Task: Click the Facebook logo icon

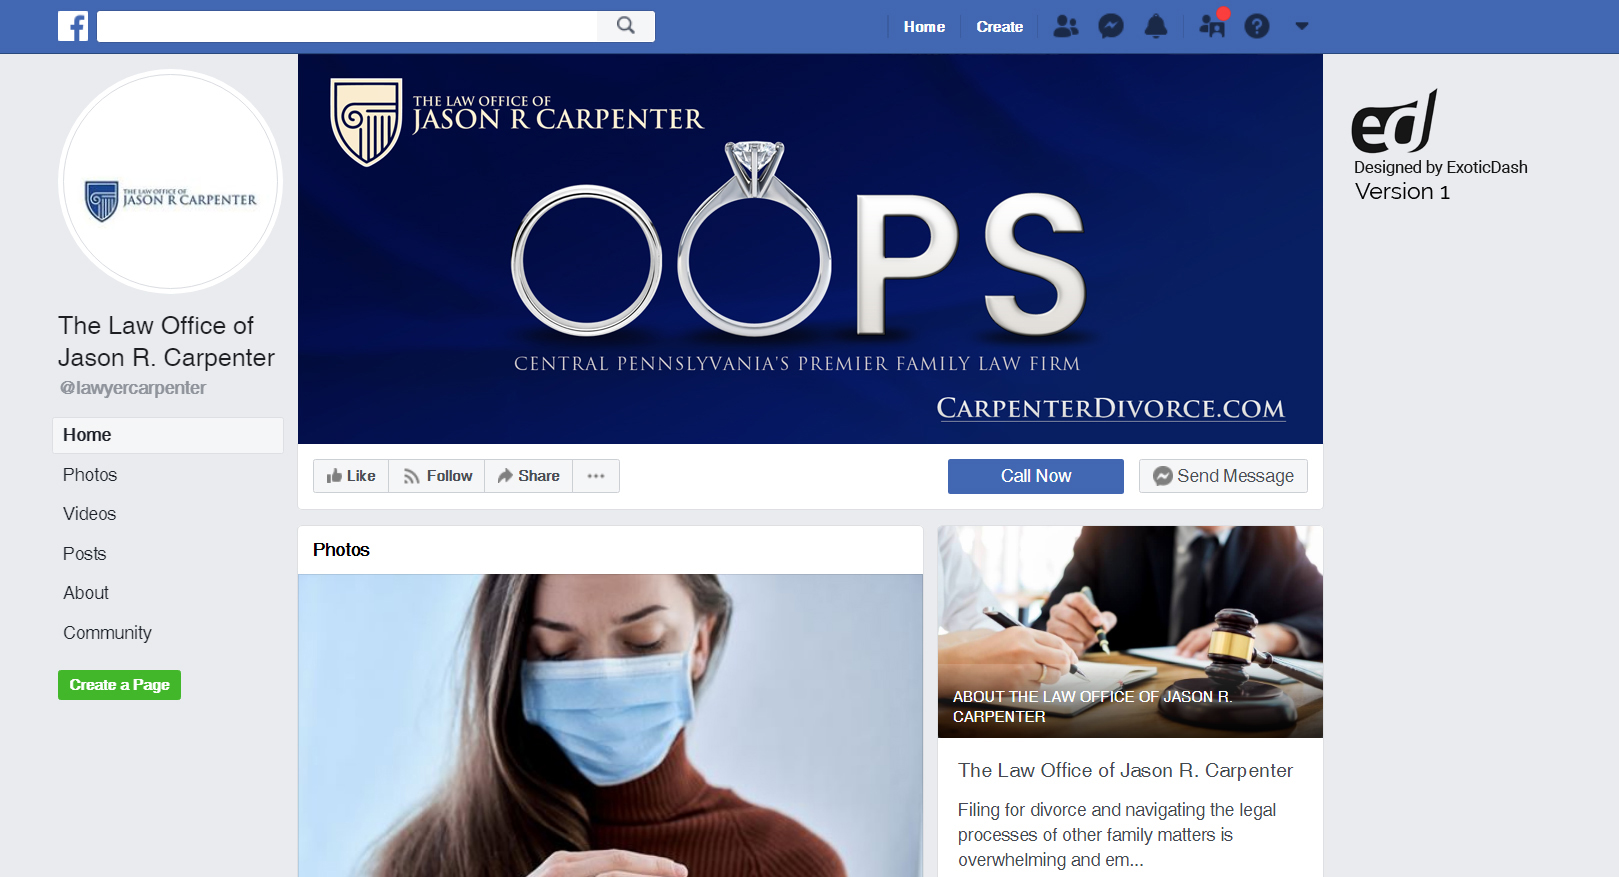Action: tap(73, 26)
